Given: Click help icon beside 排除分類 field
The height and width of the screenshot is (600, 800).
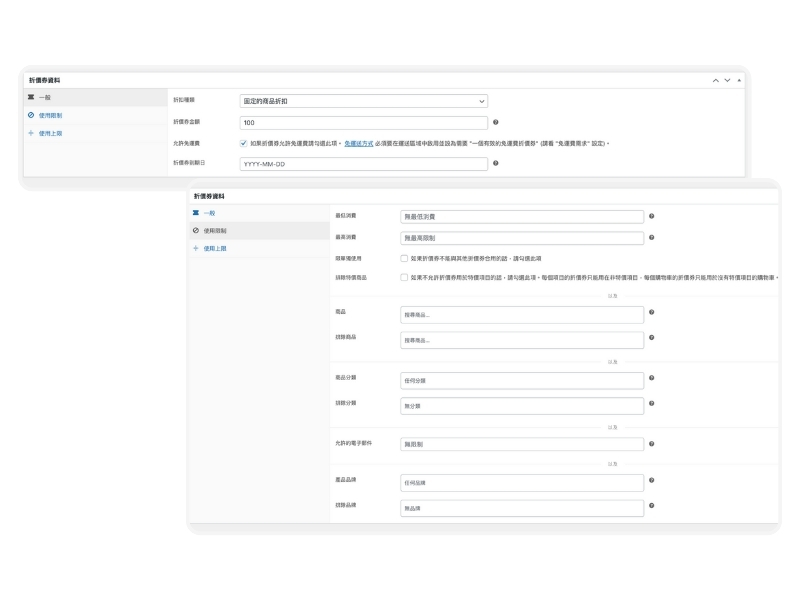Looking at the screenshot, I should point(652,403).
